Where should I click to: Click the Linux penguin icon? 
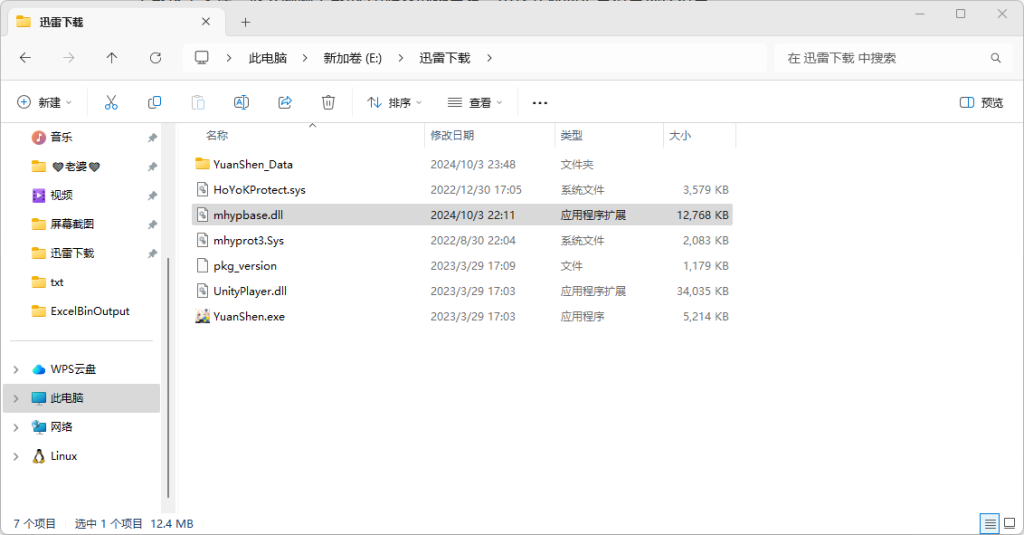click(x=39, y=456)
